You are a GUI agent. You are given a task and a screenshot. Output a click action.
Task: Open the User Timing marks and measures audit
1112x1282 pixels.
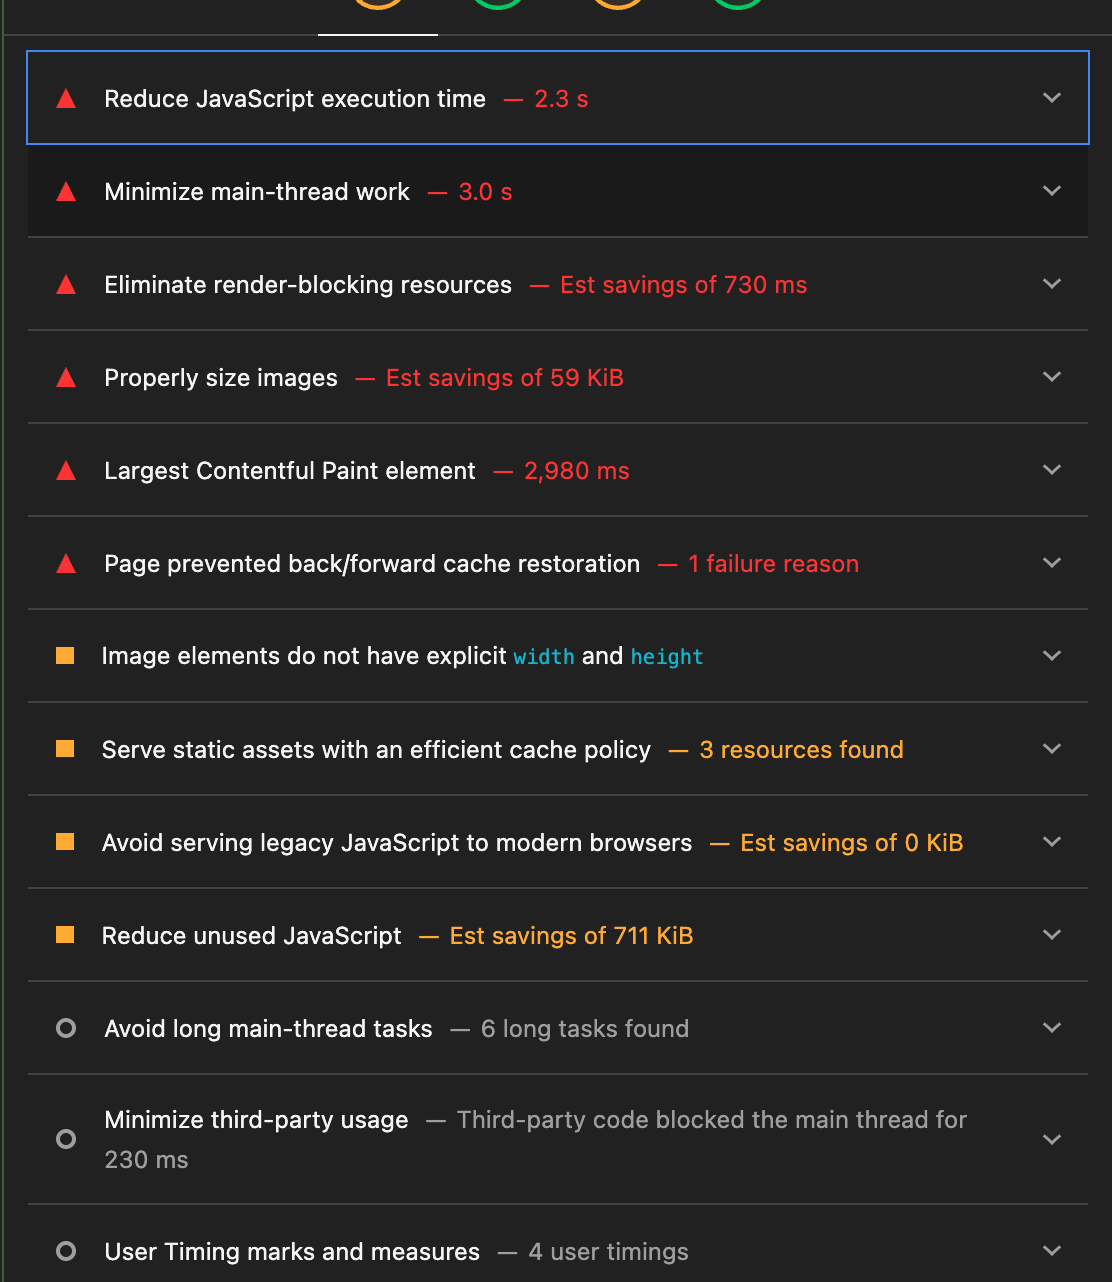pyautogui.click(x=1051, y=1250)
